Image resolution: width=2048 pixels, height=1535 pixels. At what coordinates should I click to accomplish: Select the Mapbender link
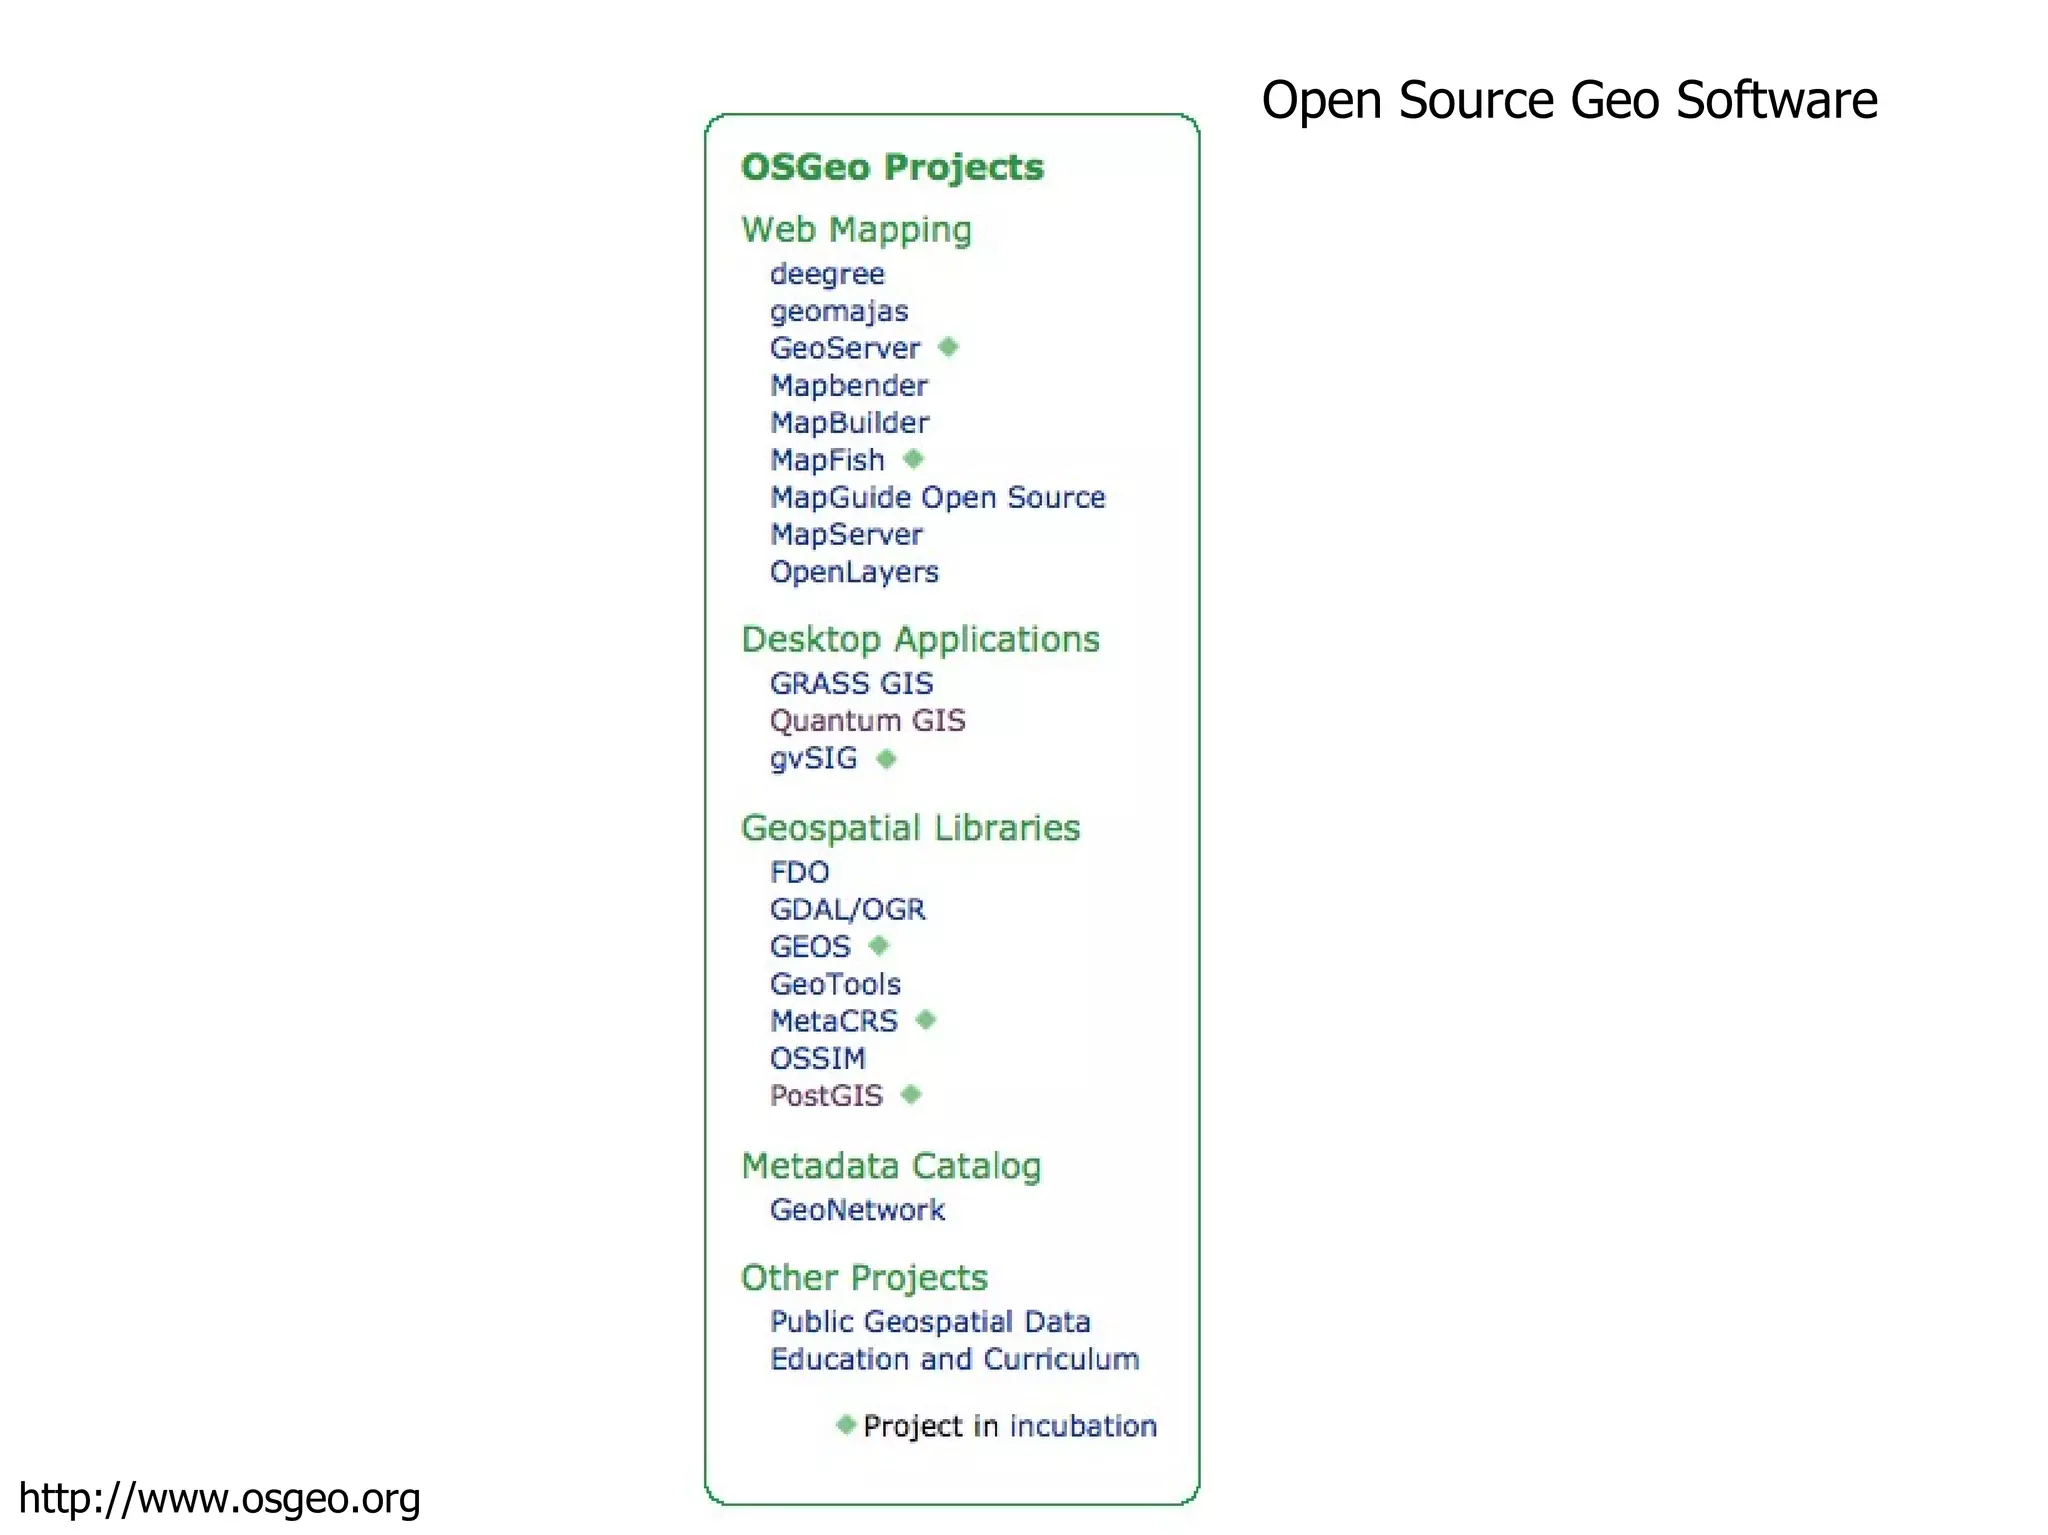(849, 385)
